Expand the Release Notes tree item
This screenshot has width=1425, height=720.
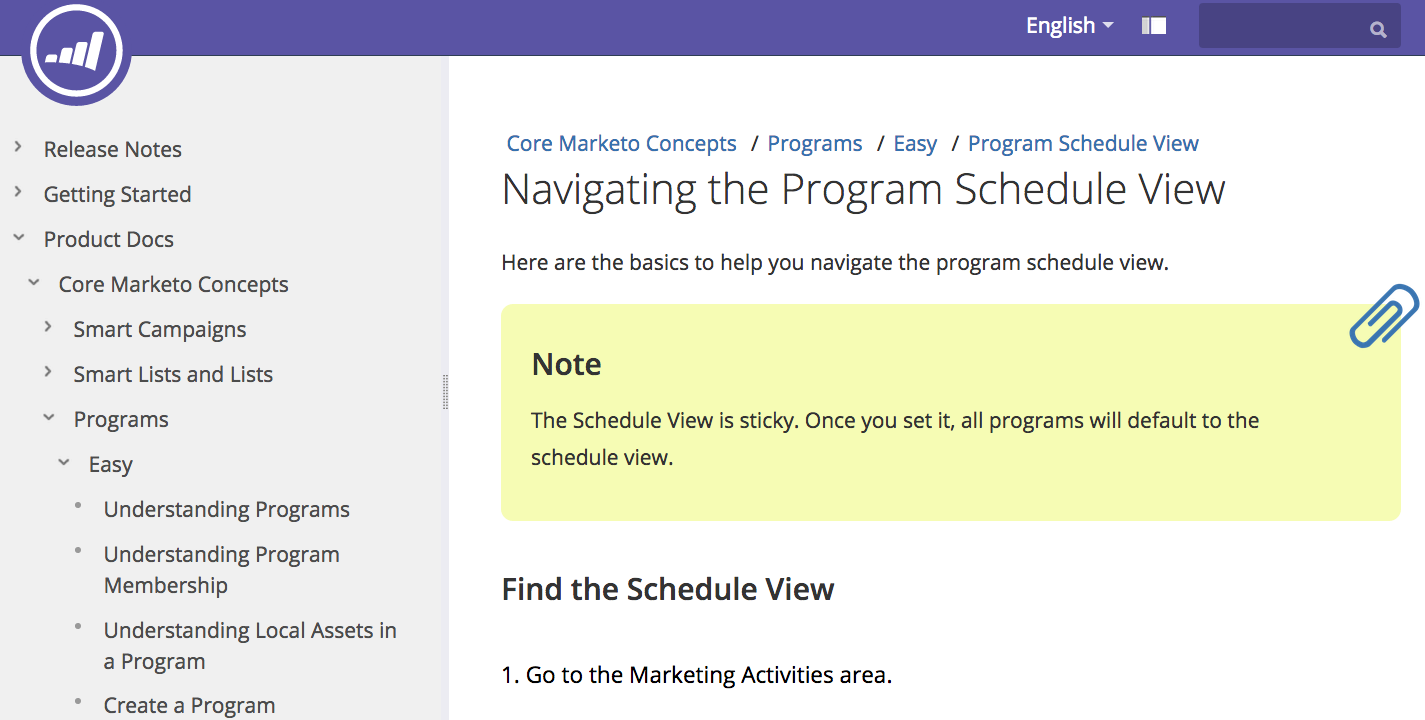[x=18, y=148]
